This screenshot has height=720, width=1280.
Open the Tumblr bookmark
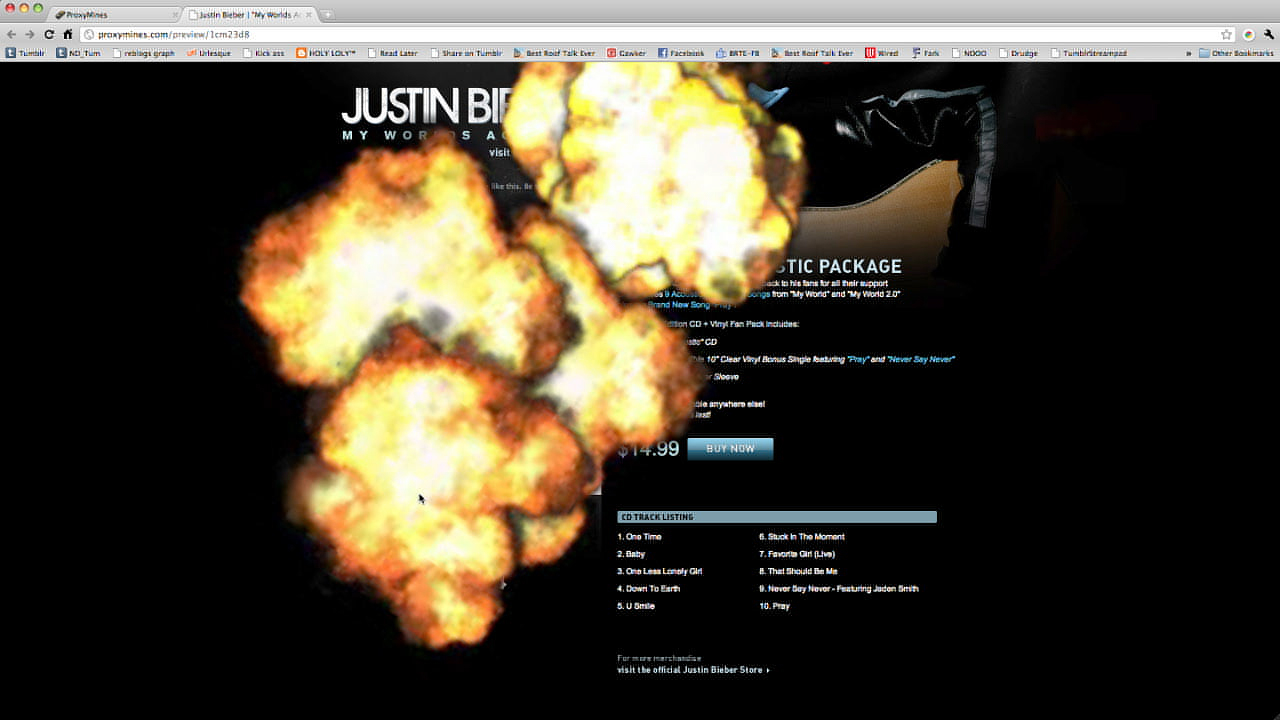(25, 53)
